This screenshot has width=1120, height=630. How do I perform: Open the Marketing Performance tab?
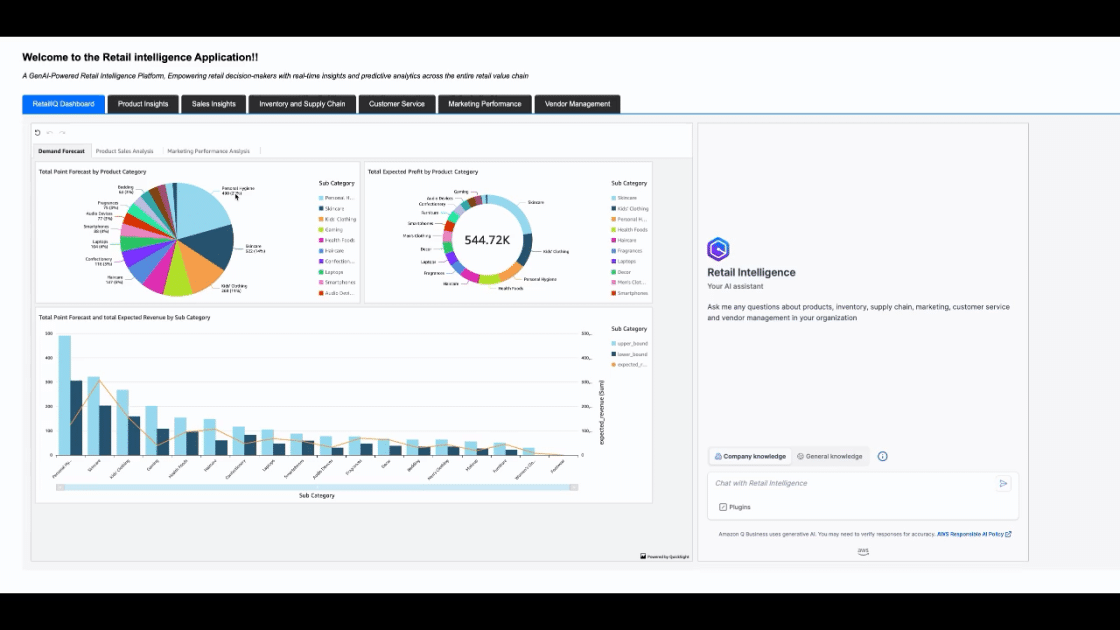[x=485, y=104]
